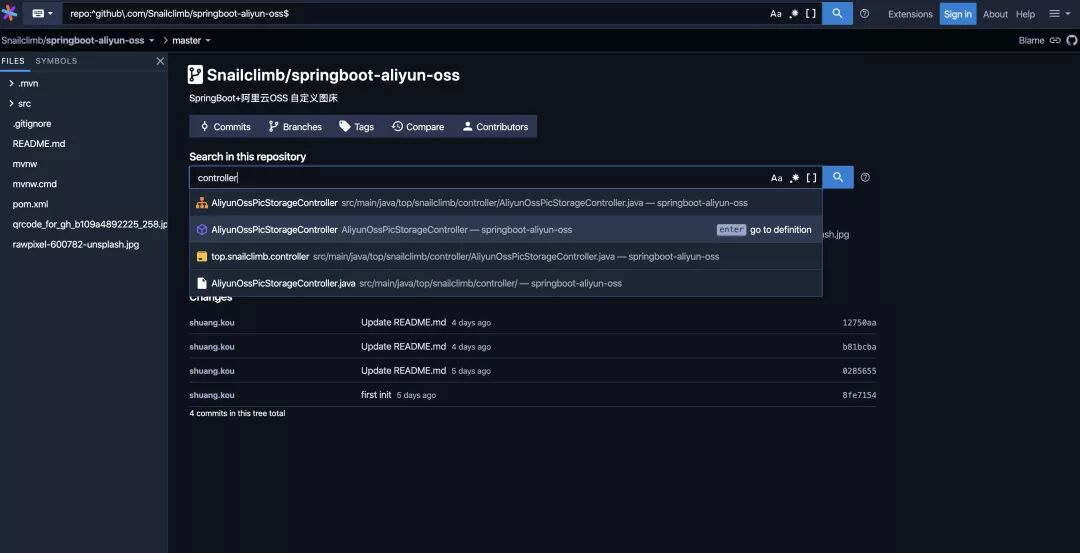1080x553 pixels.
Task: Click Snailclimb/springboot-aliyun-oss page heading
Action: click(333, 75)
